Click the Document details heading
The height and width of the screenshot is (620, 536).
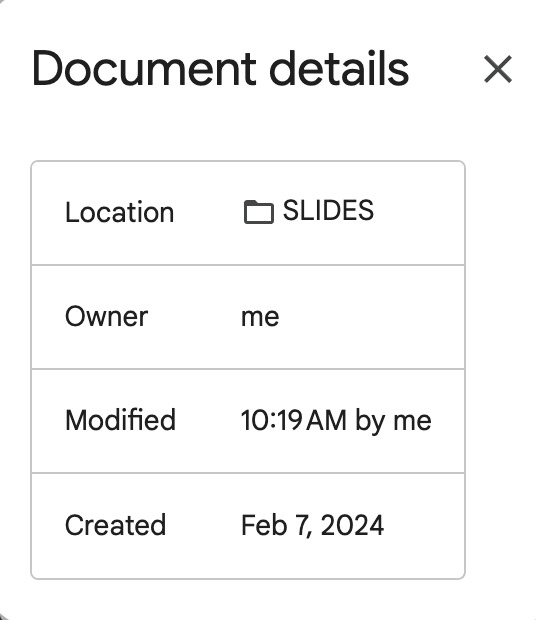220,68
